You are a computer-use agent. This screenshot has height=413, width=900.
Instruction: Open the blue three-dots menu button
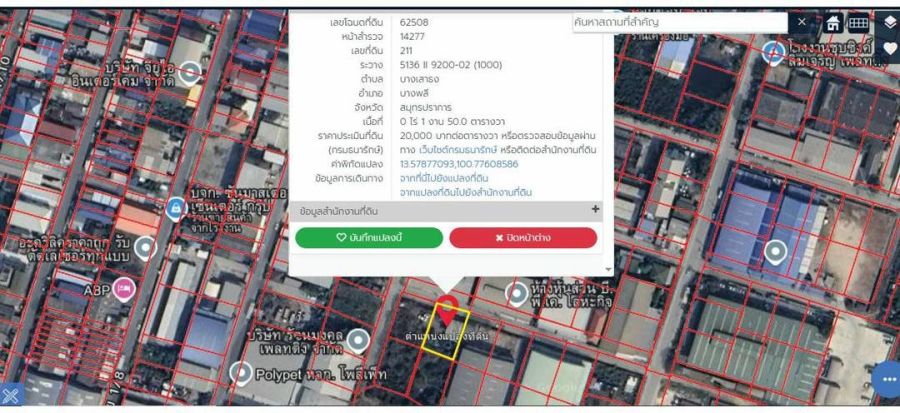click(x=887, y=378)
